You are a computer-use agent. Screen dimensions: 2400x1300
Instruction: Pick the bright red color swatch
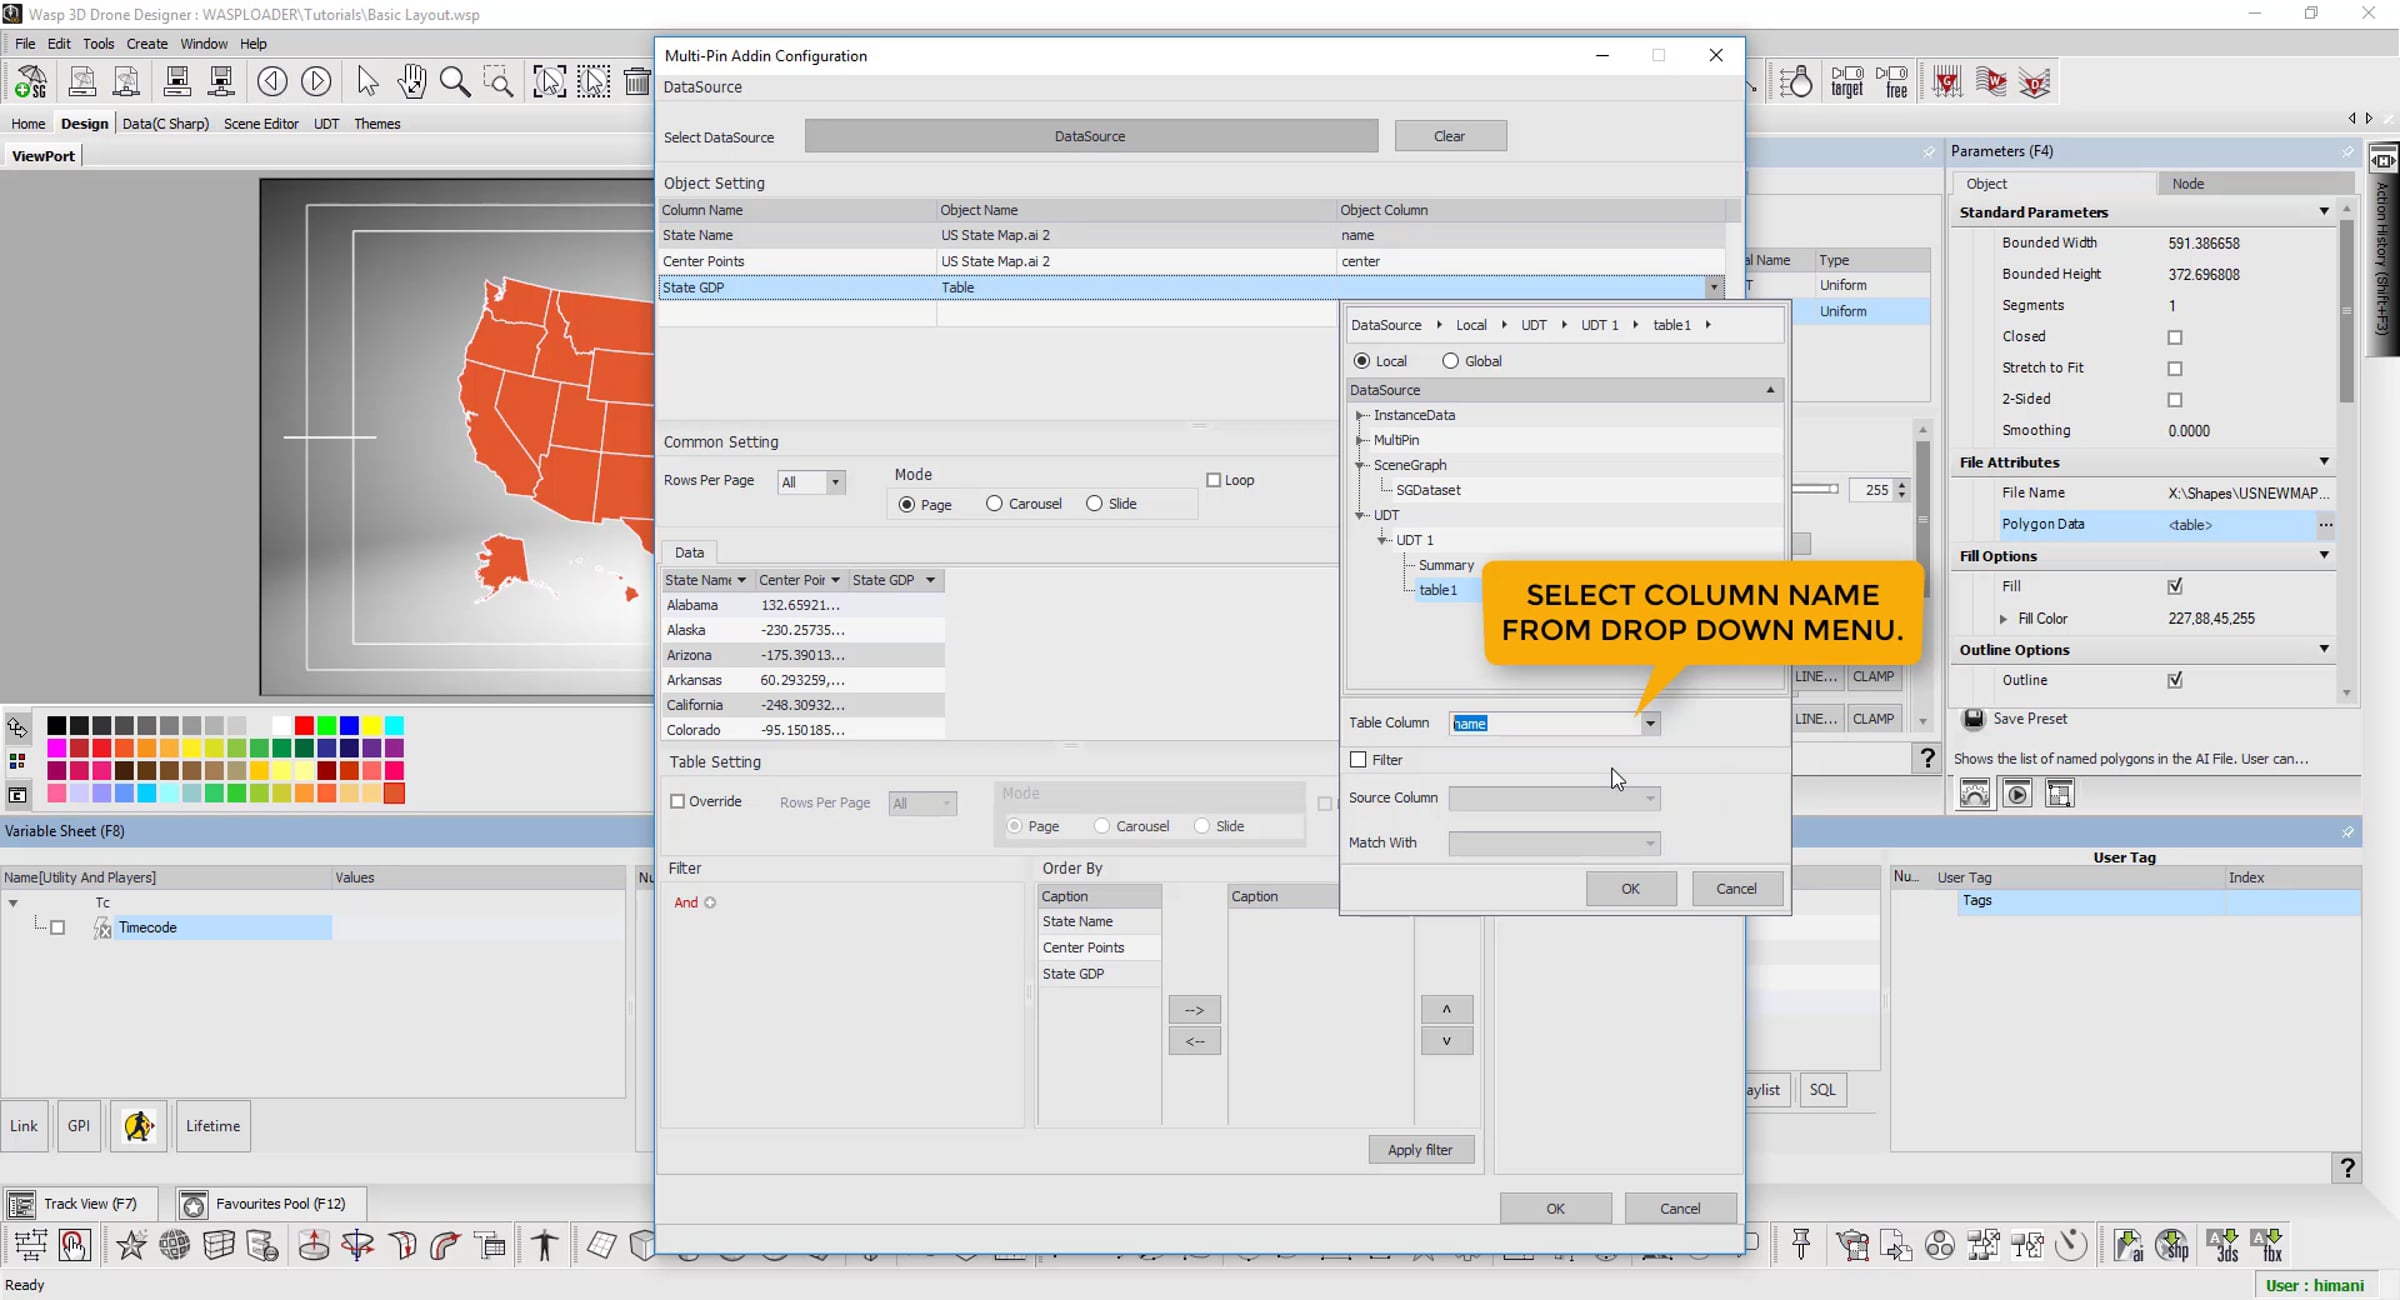click(x=304, y=725)
